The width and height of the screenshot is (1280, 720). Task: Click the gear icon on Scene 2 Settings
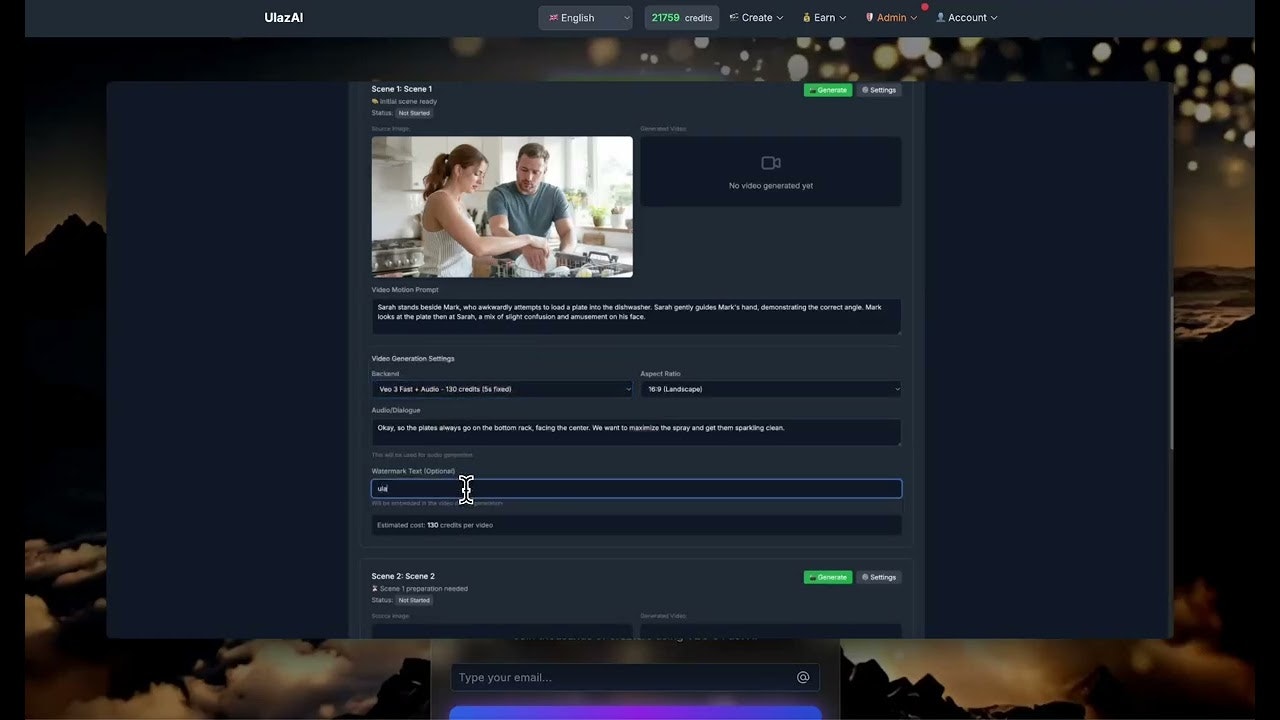[864, 577]
